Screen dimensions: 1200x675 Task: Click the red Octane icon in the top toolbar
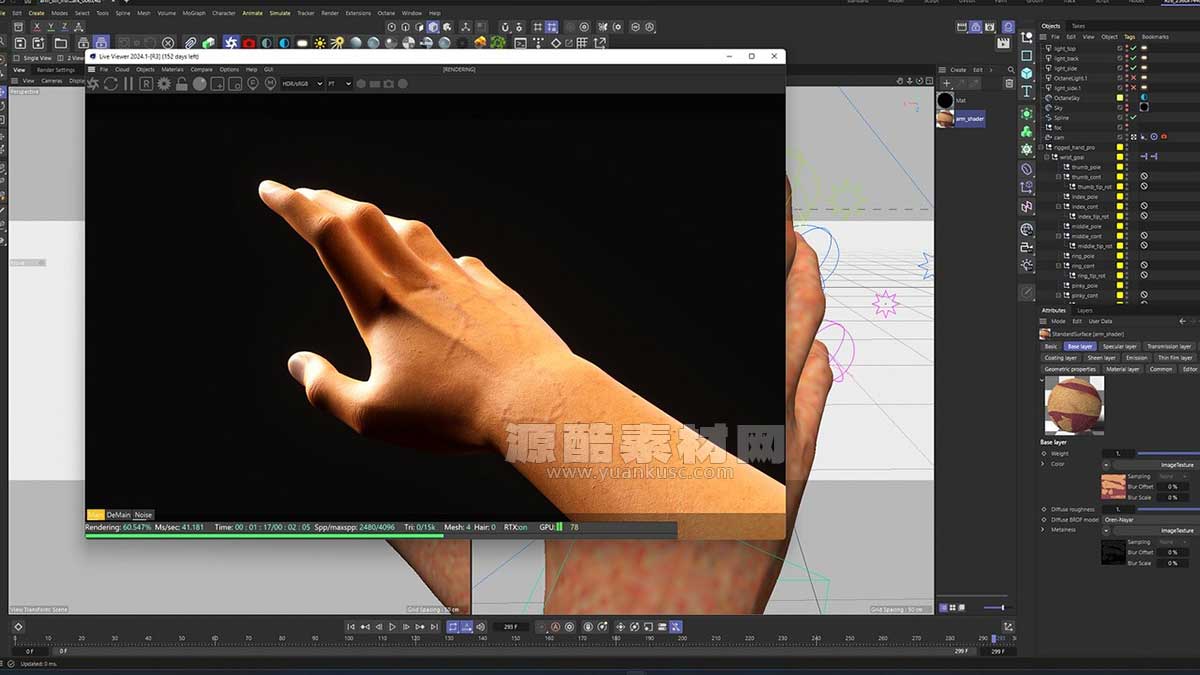[248, 42]
